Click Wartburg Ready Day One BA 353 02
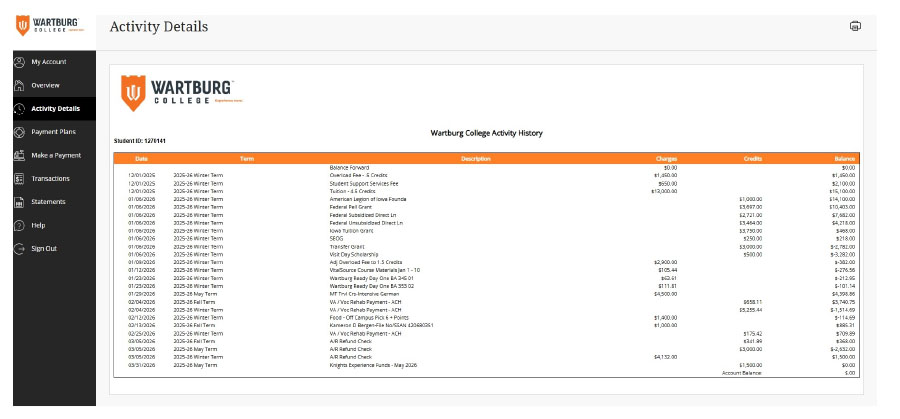This screenshot has height=419, width=900. click(x=371, y=286)
